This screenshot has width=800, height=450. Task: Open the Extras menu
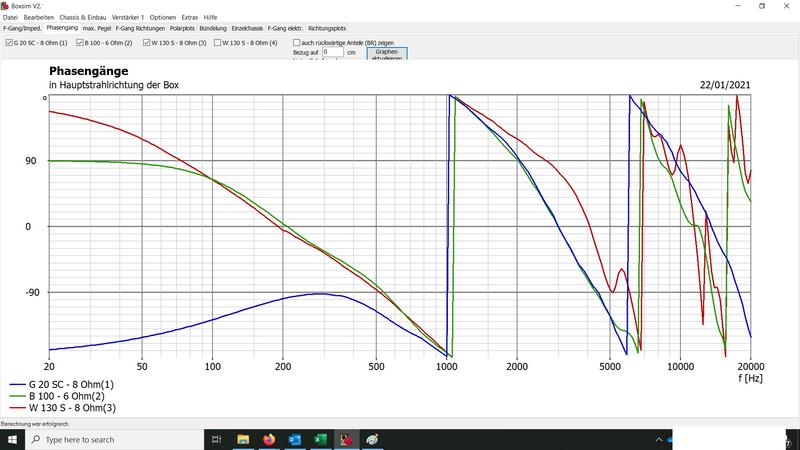click(x=190, y=17)
